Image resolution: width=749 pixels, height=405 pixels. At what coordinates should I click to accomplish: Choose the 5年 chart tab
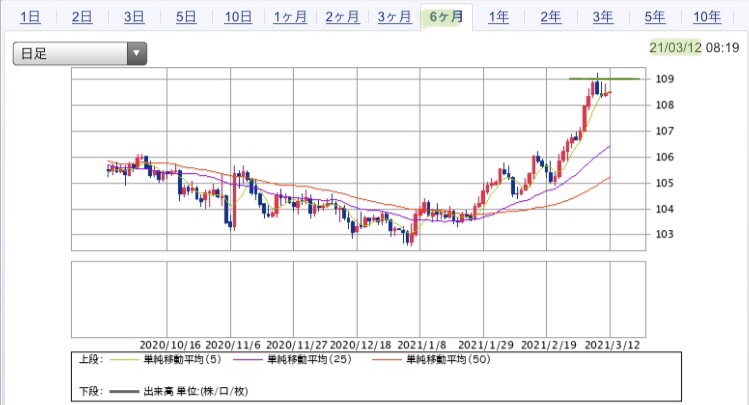(654, 17)
